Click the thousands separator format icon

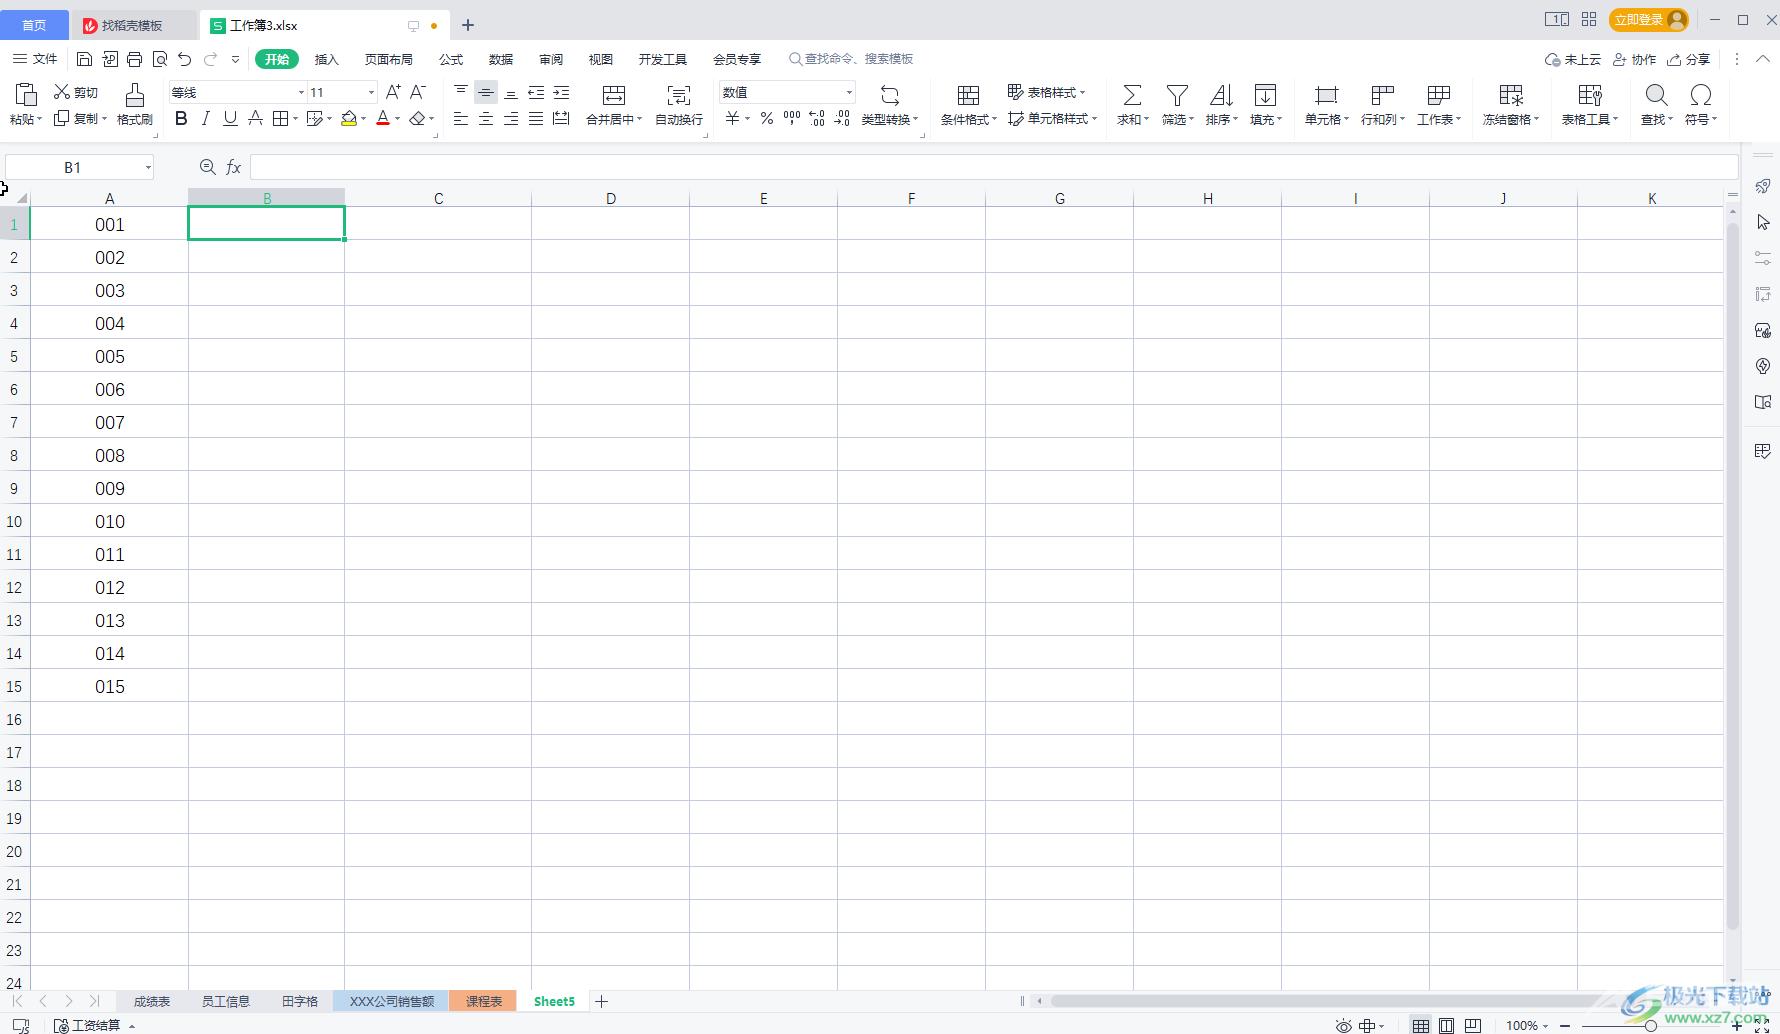pos(792,119)
